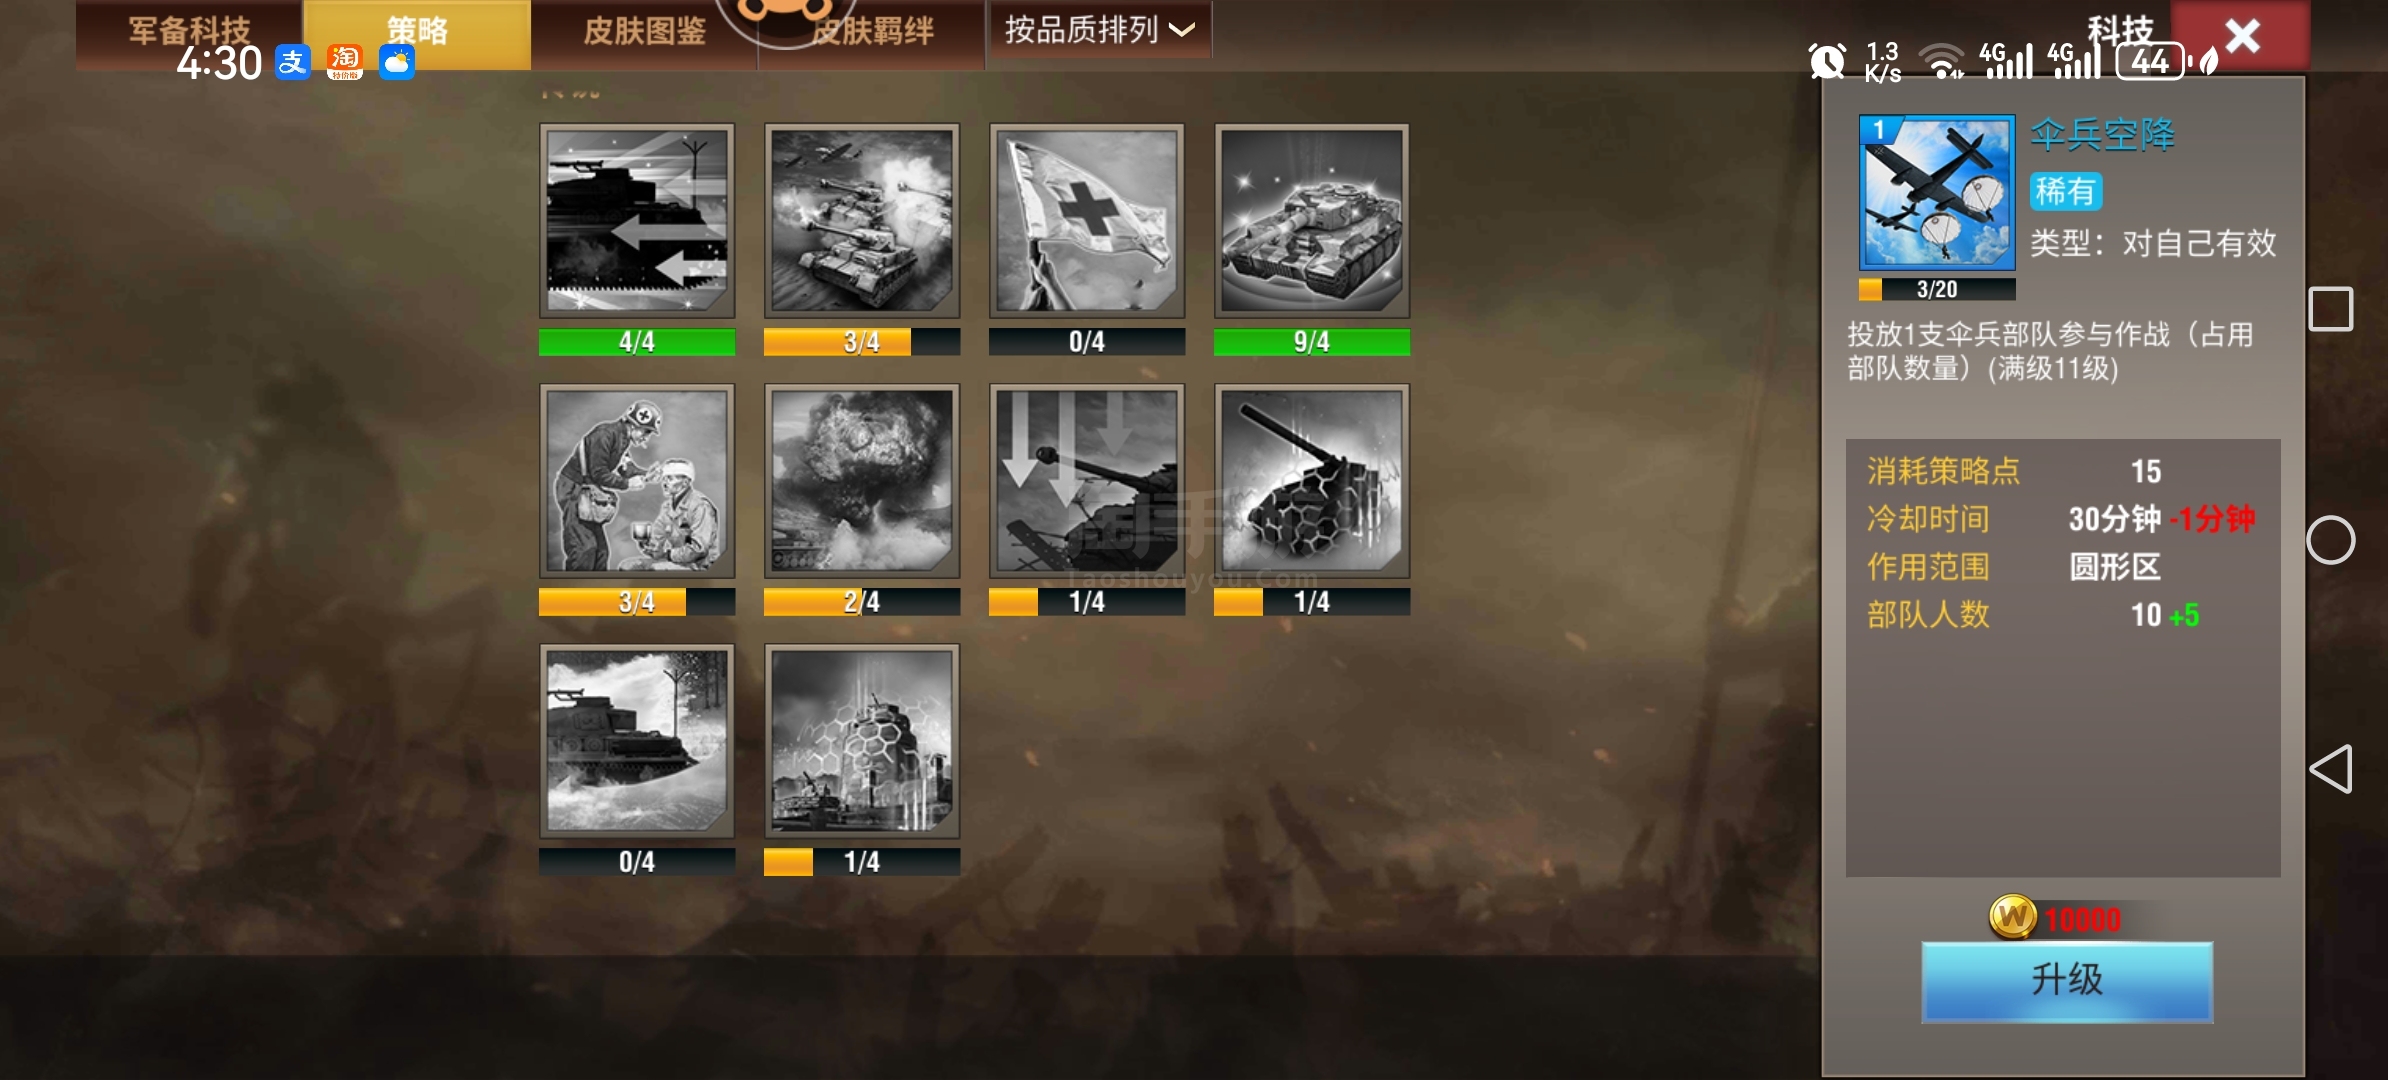This screenshot has width=2388, height=1080.
Task: Open the medic treating soldier strategy card
Action: coord(637,481)
